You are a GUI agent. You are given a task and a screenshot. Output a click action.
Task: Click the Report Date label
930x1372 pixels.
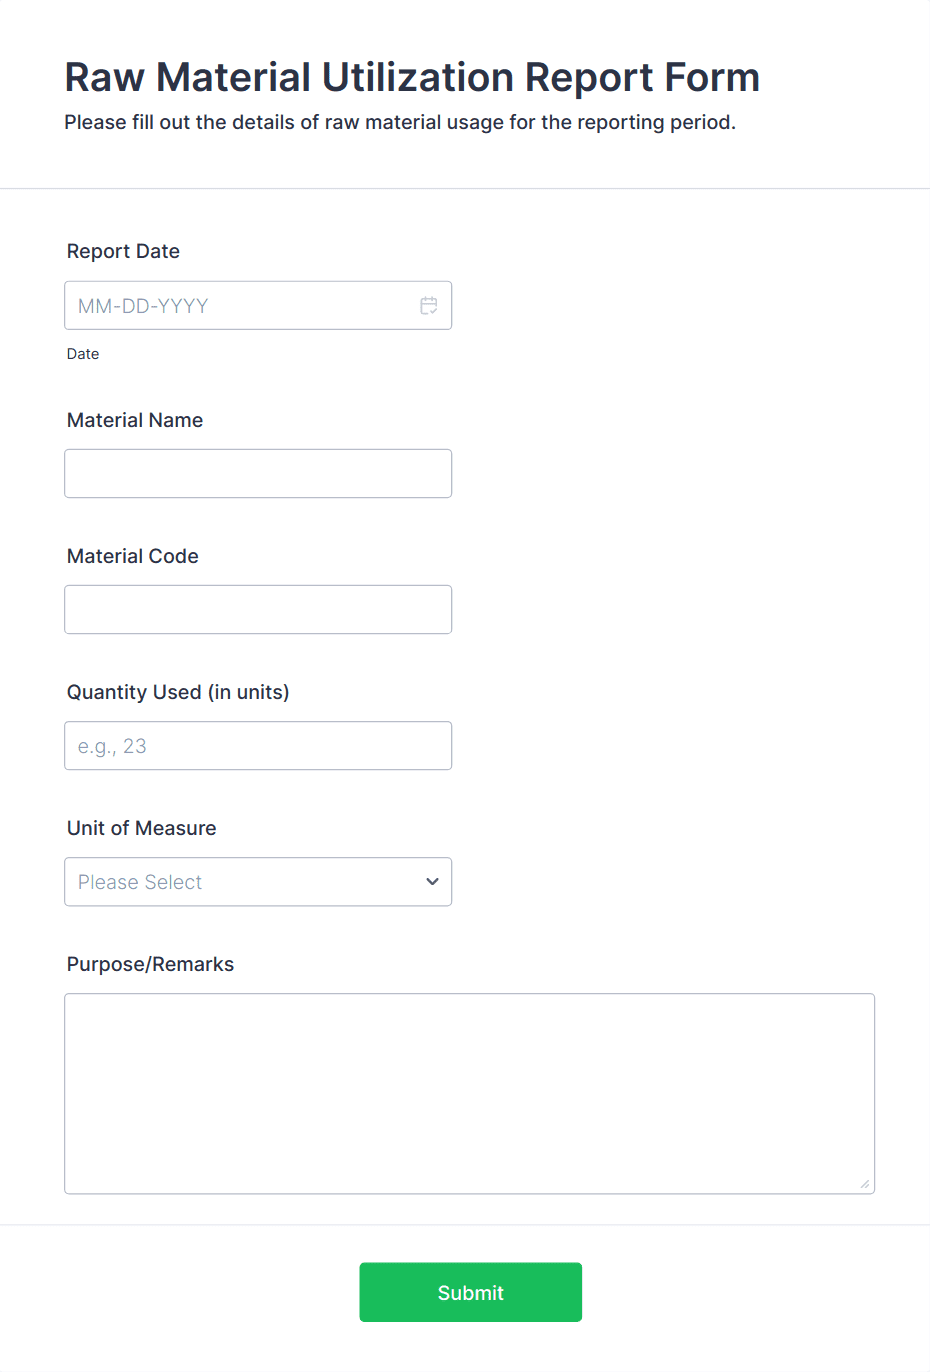point(123,252)
